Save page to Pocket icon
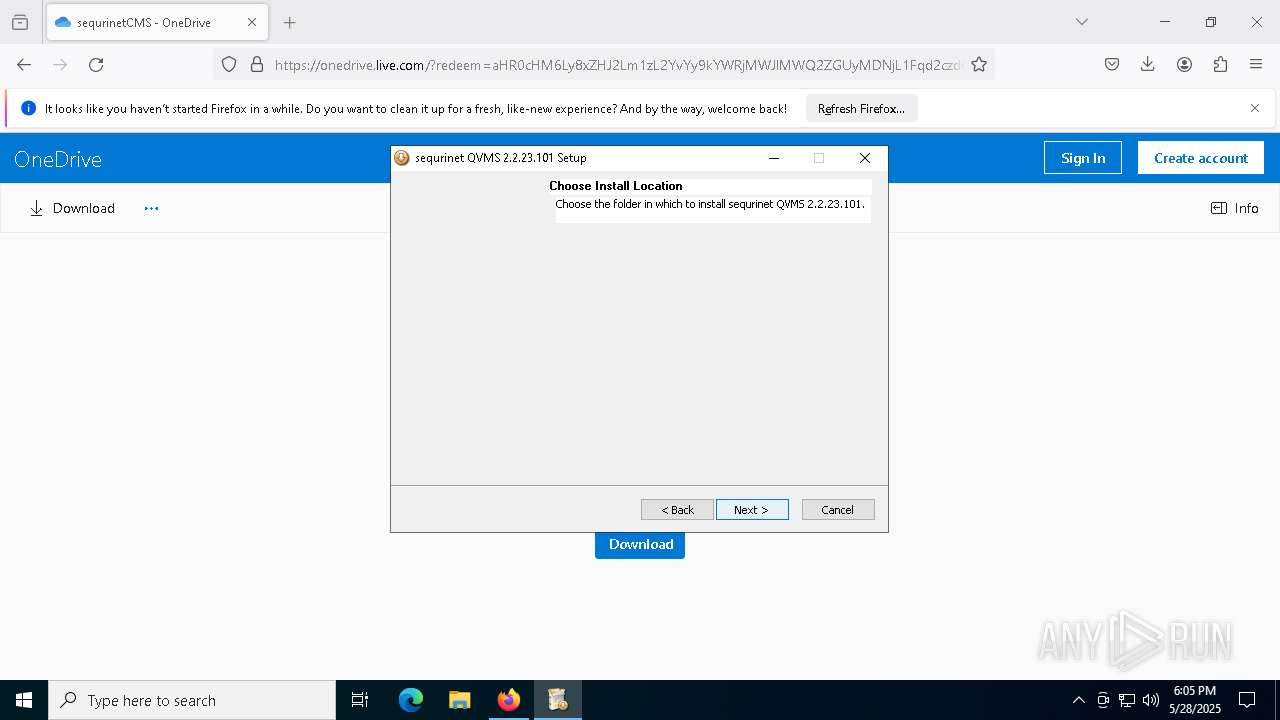 [x=1112, y=64]
